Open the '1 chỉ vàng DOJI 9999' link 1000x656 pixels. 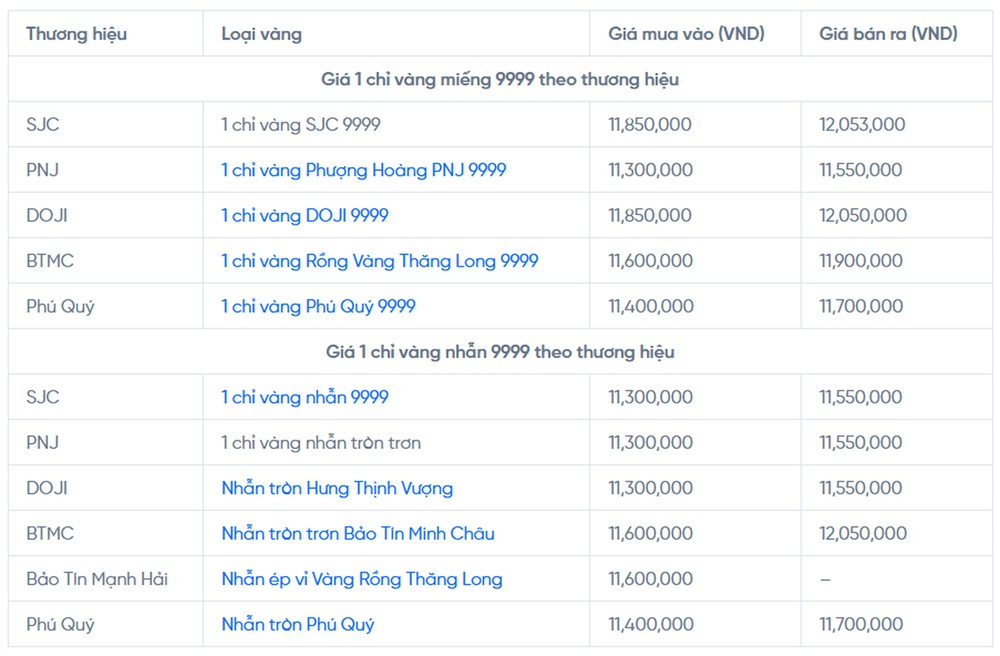tap(305, 215)
